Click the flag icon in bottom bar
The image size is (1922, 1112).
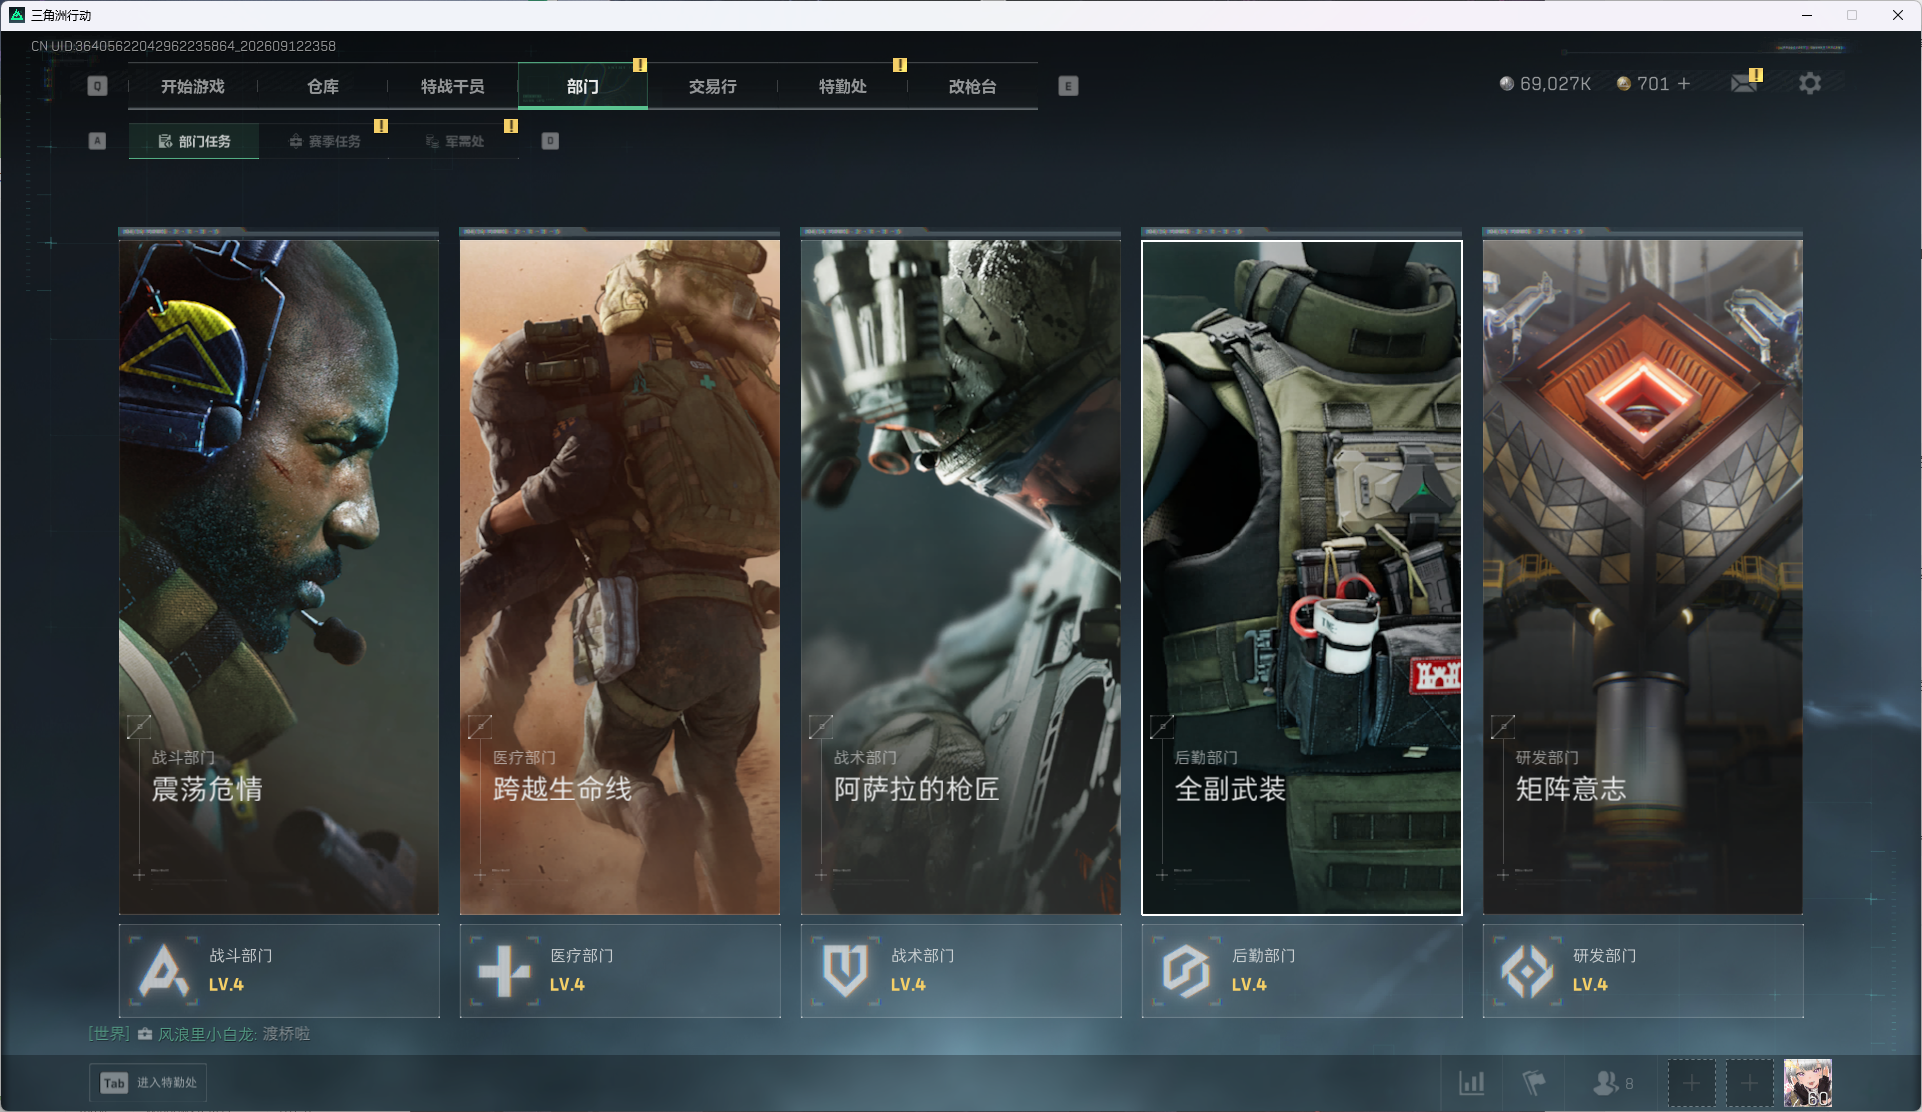click(1533, 1083)
